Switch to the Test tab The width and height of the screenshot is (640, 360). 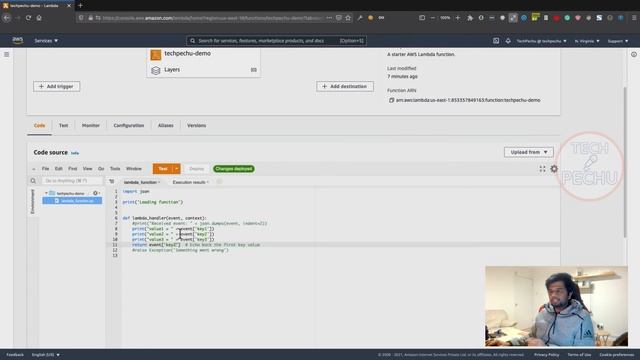pos(63,126)
